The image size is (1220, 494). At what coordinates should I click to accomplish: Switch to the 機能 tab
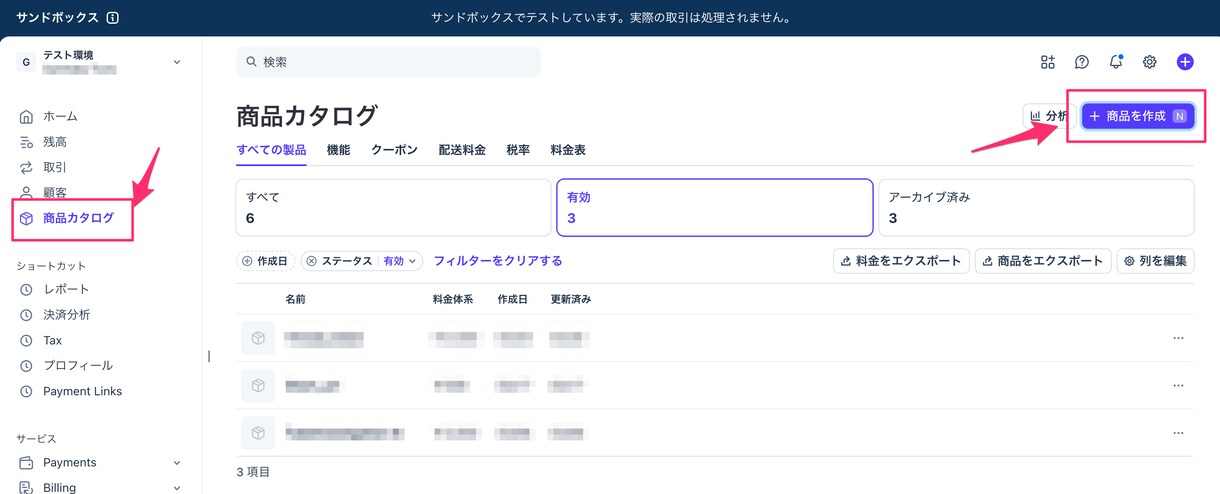coord(339,150)
